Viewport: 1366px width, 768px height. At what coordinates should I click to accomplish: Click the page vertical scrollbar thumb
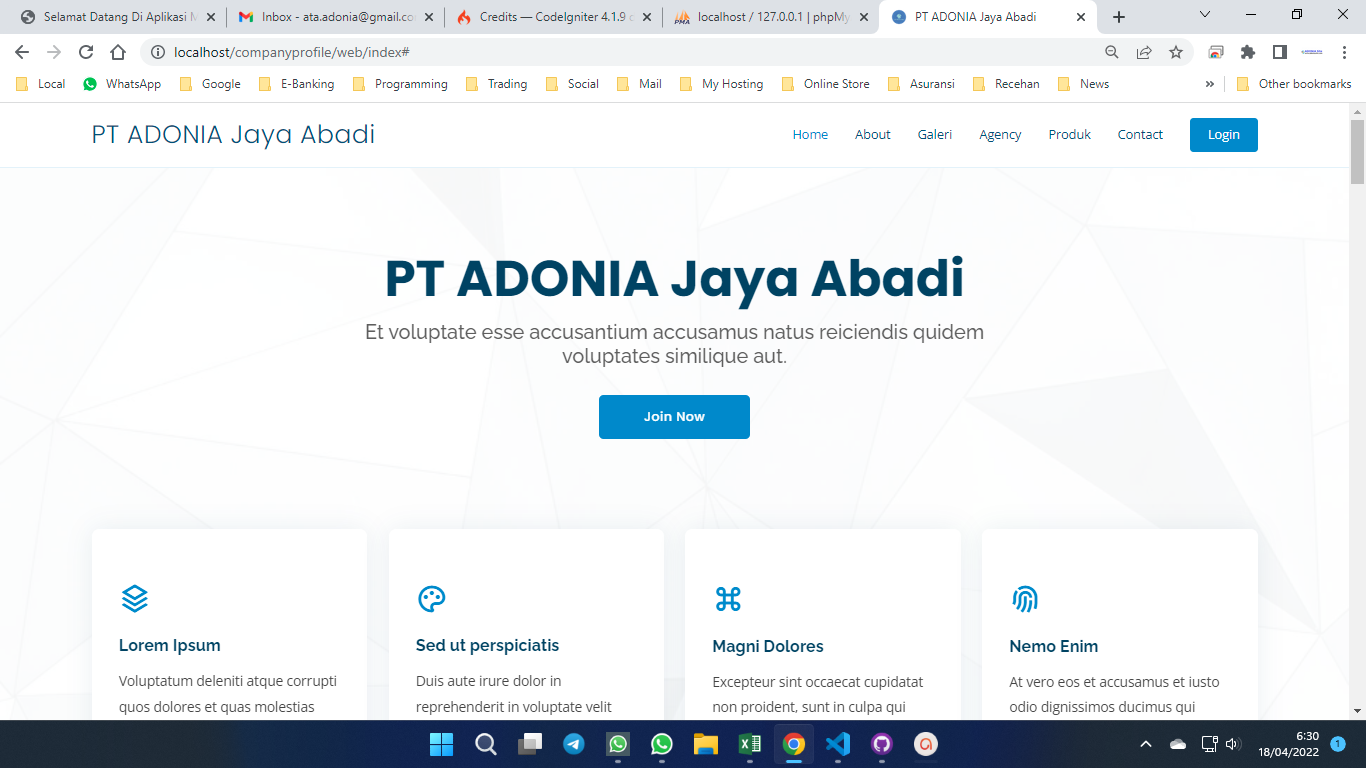pos(1357,151)
